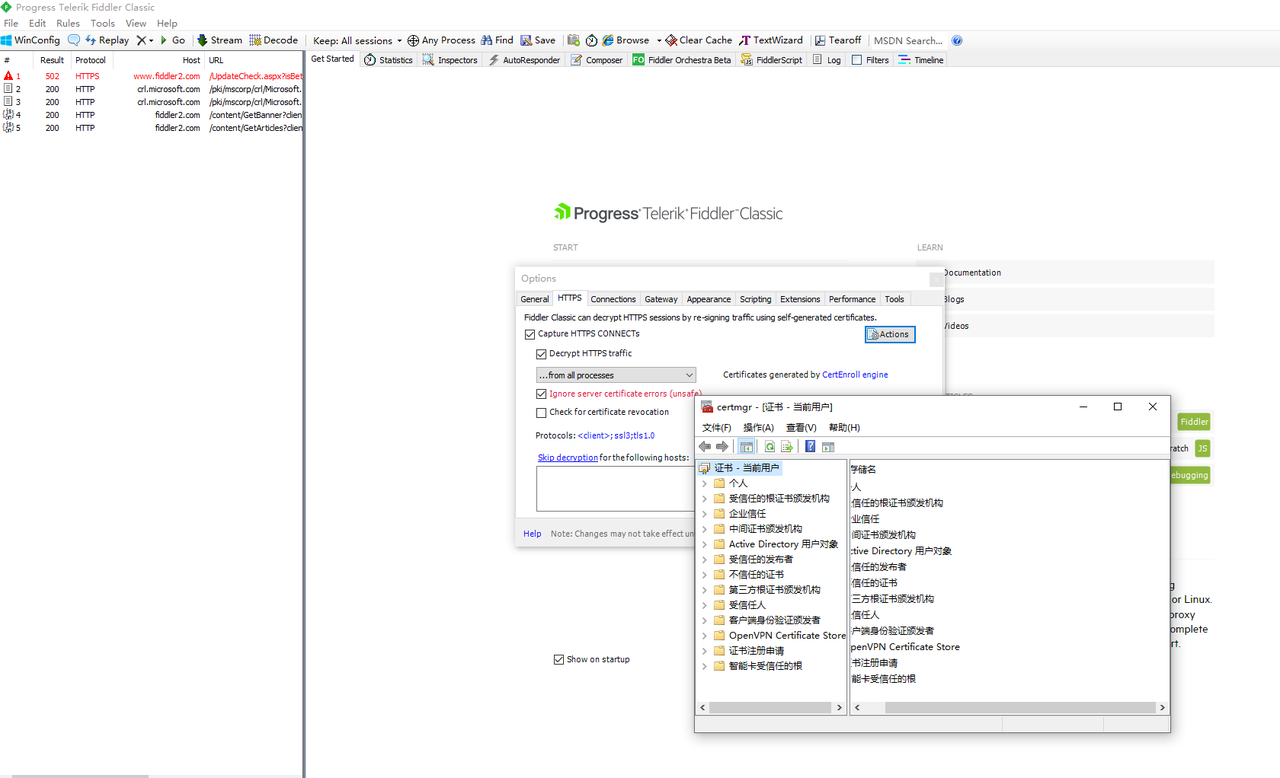1280x778 pixels.
Task: Toggle Show on startup checkbox
Action: 559,660
